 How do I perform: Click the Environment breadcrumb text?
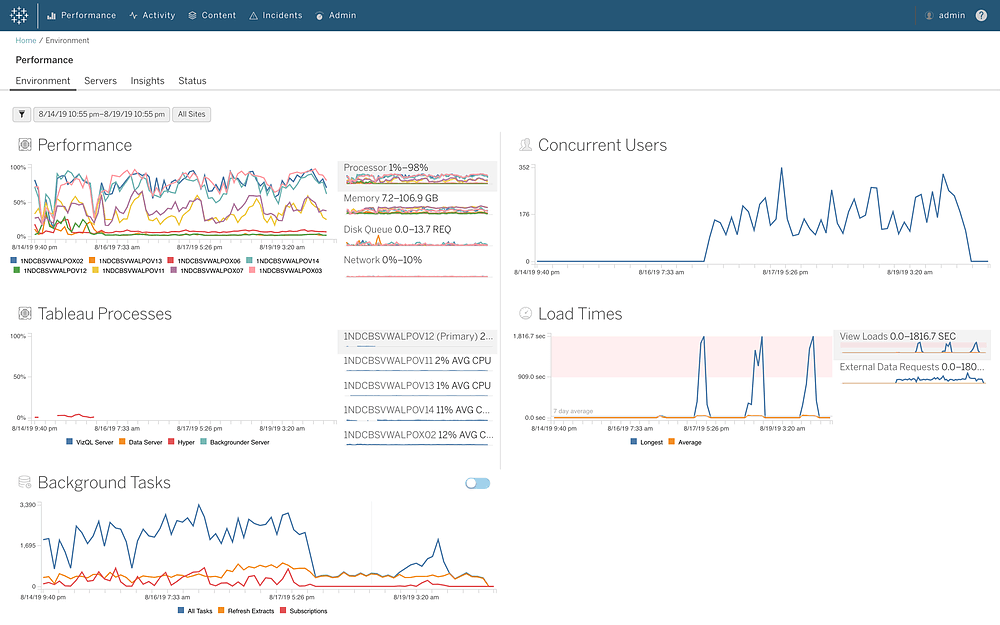[67, 40]
